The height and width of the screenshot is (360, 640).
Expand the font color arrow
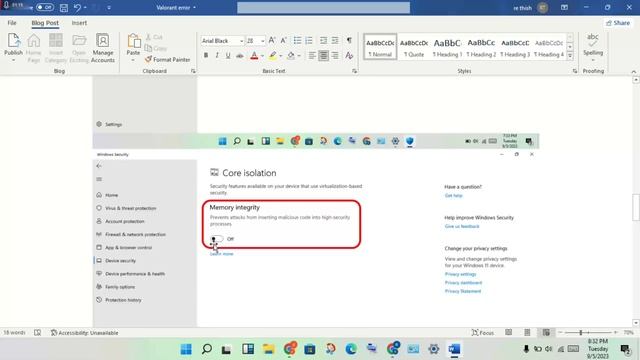(x=262, y=56)
